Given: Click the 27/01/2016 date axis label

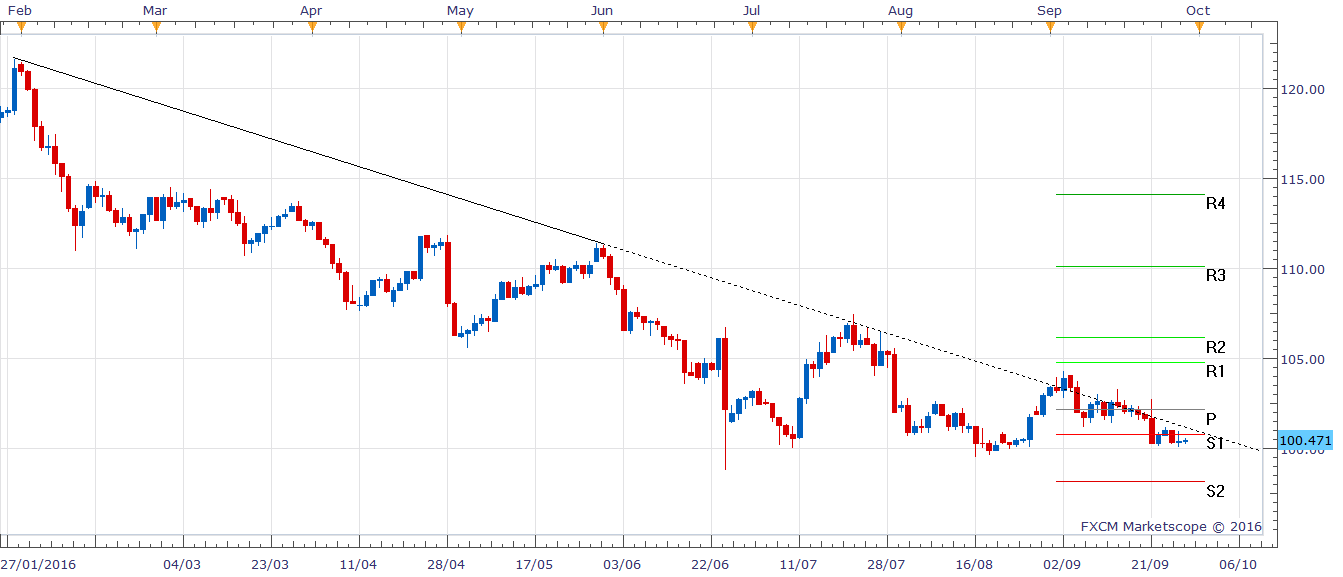Looking at the screenshot, I should pyautogui.click(x=40, y=564).
